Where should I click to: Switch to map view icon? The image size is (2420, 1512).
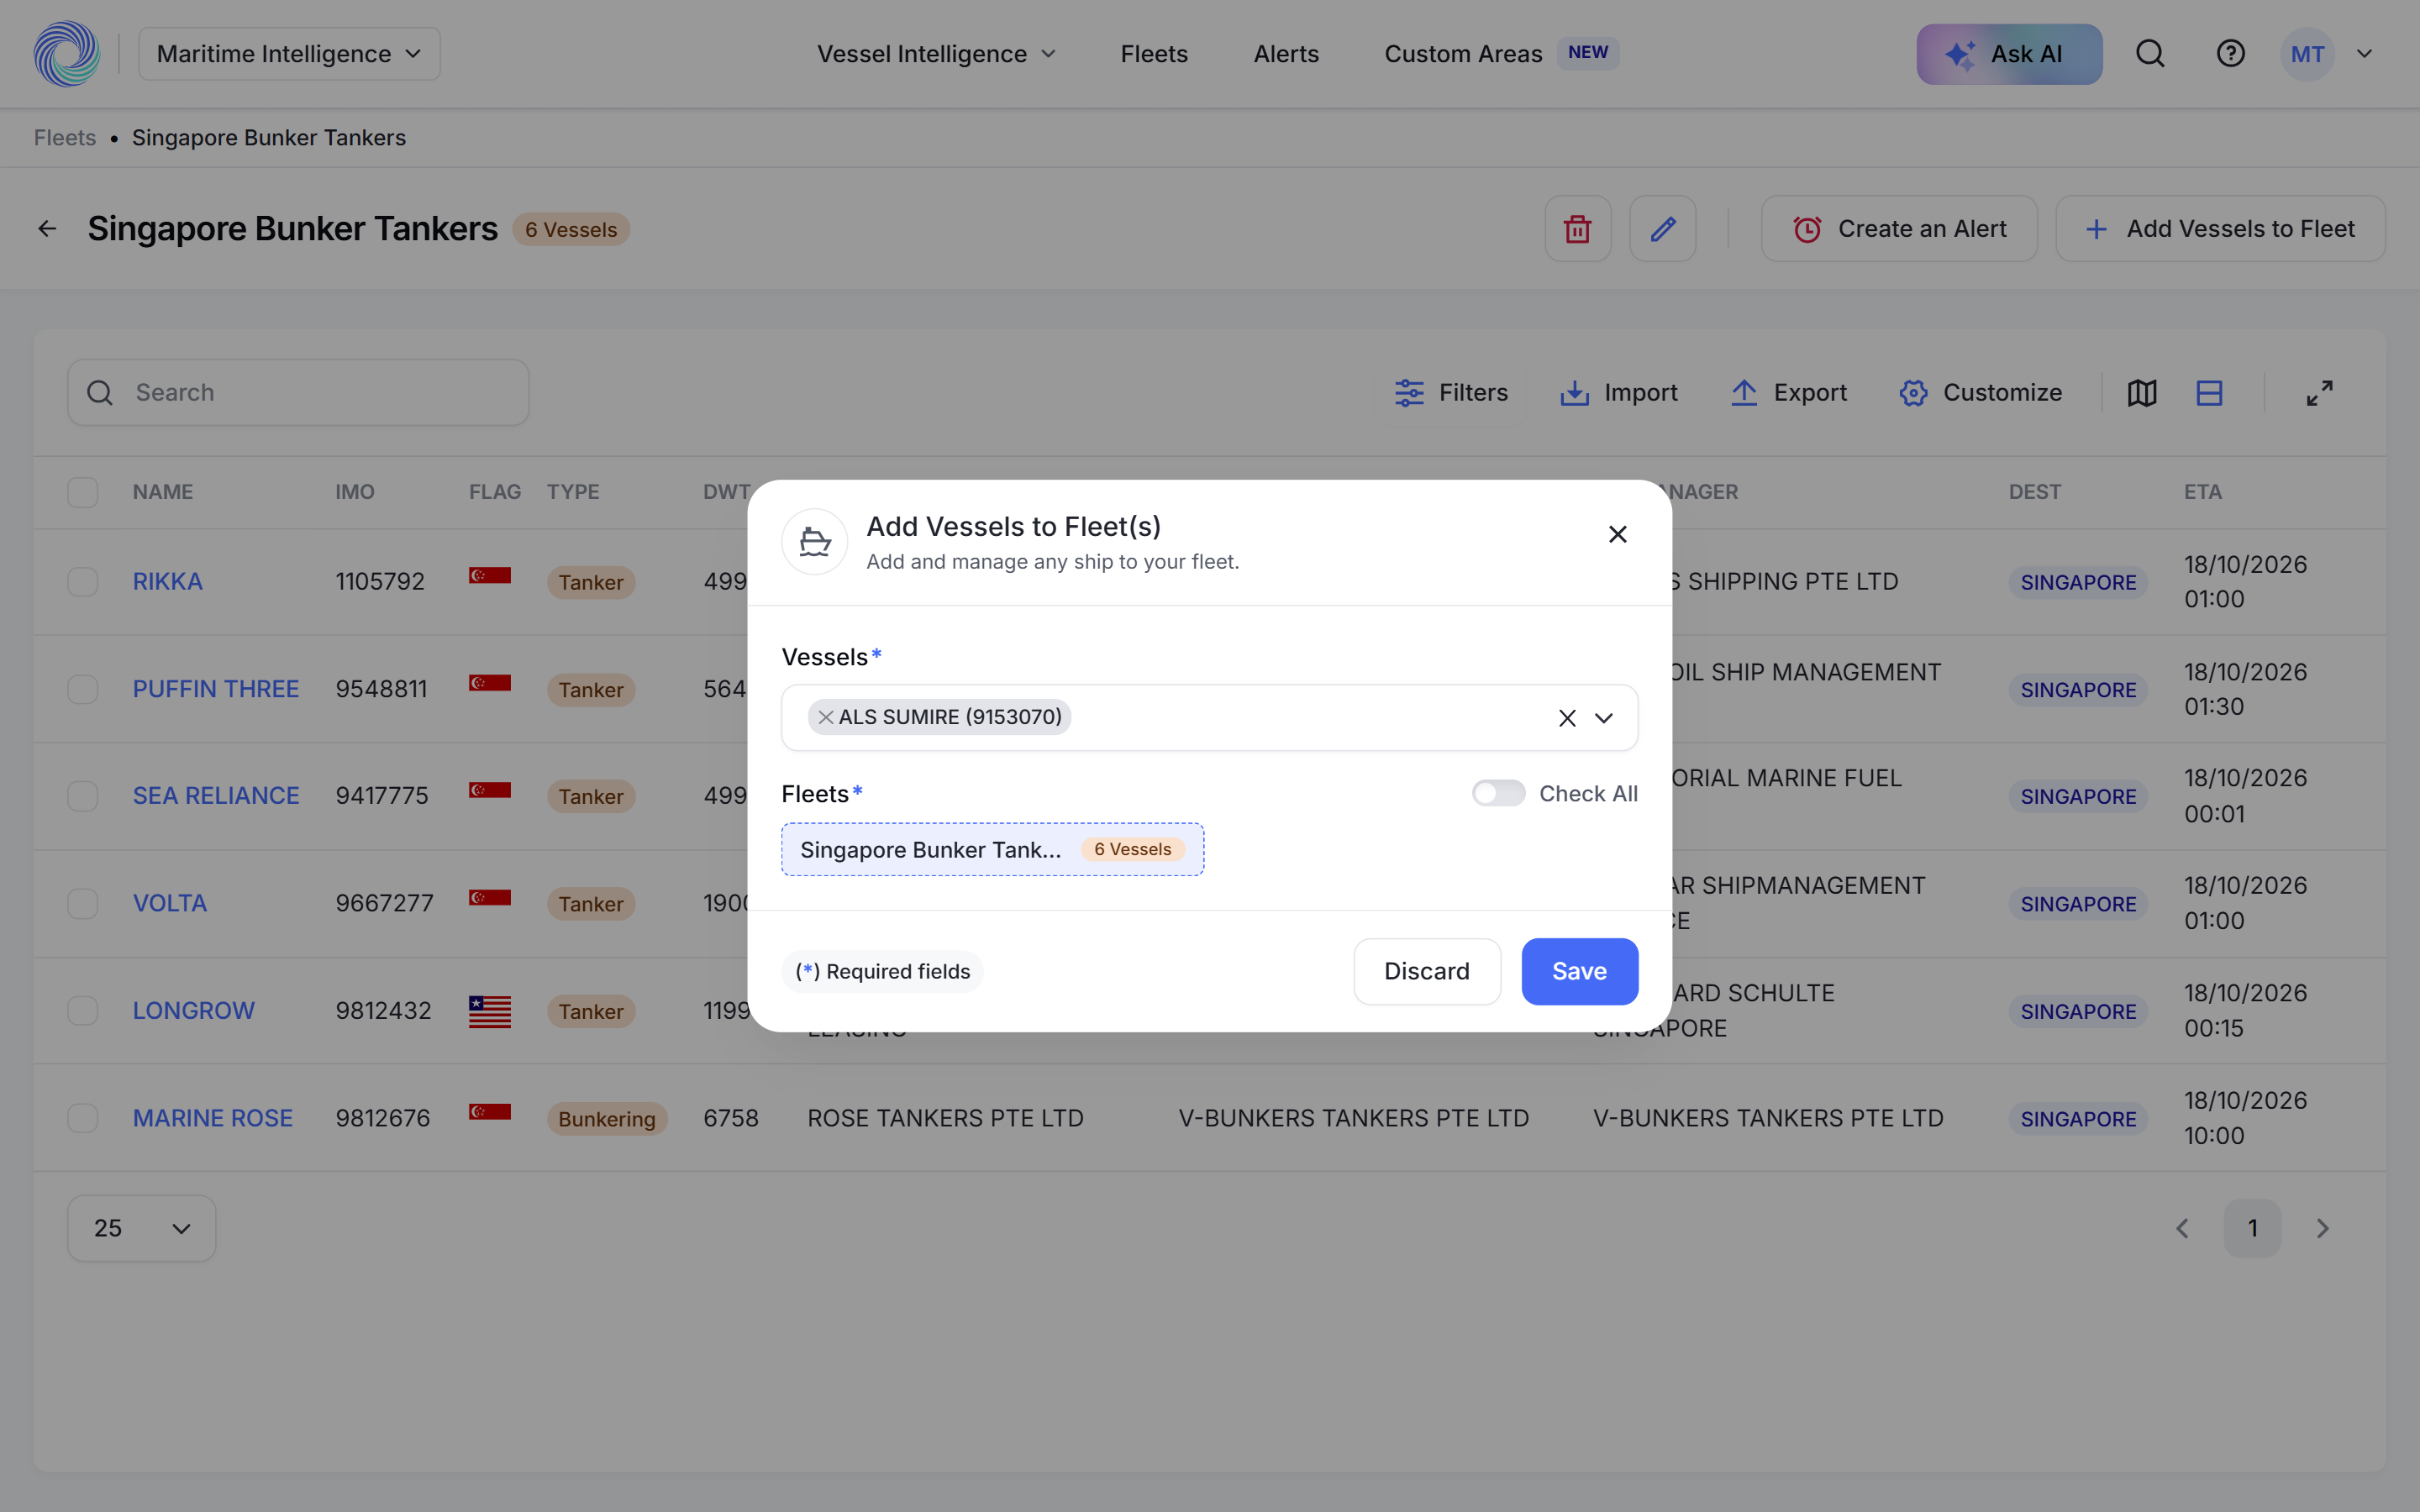2142,393
